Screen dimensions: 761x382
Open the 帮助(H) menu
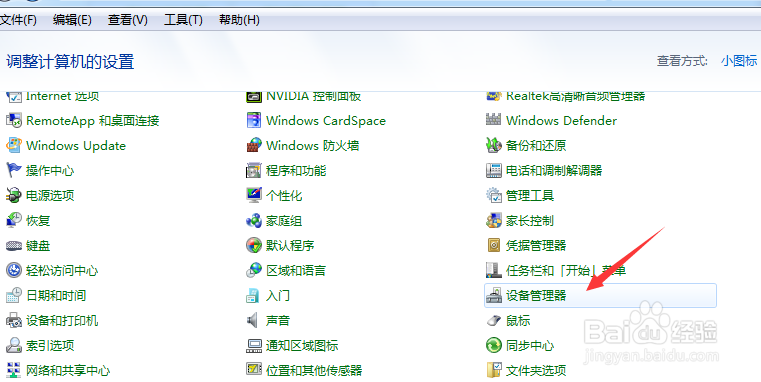point(239,20)
